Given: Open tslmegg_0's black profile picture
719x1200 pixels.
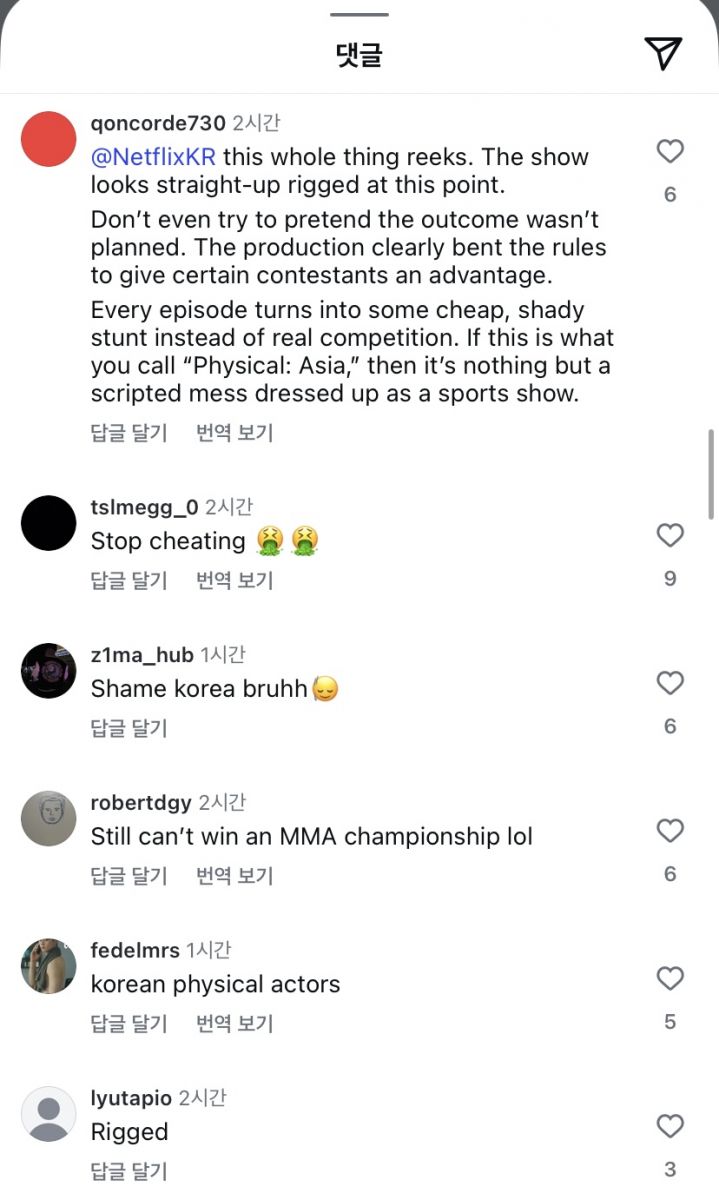Looking at the screenshot, I should (x=49, y=523).
